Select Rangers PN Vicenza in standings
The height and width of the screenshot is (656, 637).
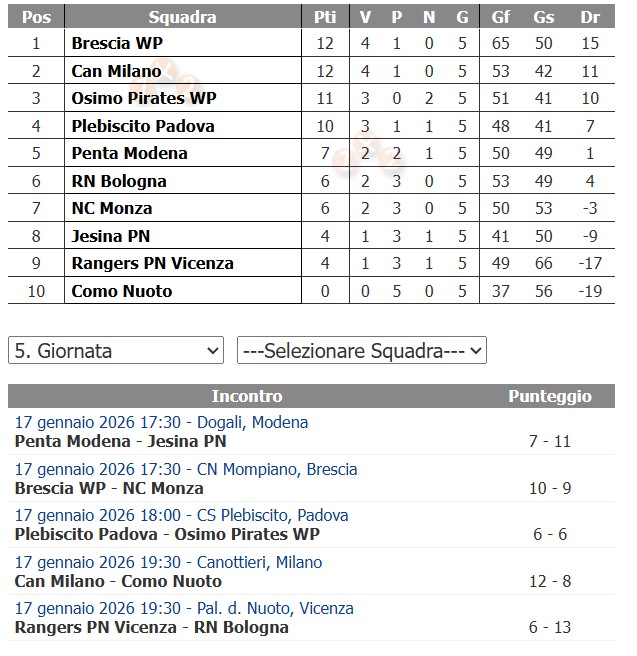(x=152, y=263)
